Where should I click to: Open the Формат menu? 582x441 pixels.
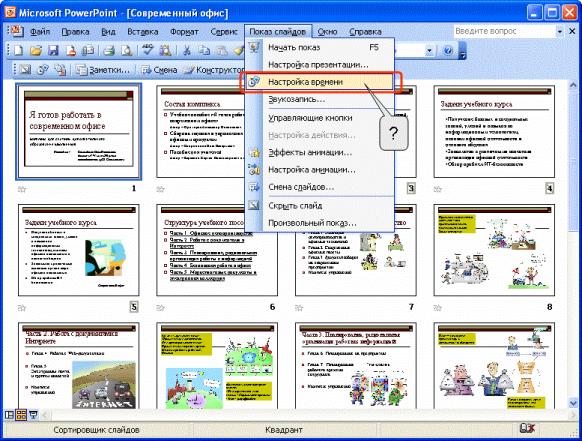[184, 32]
